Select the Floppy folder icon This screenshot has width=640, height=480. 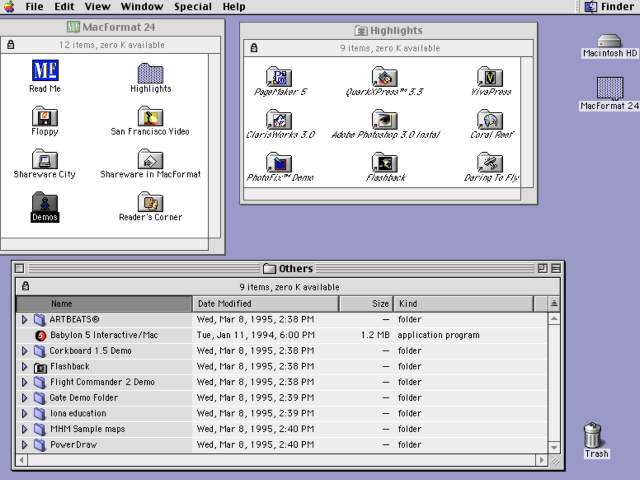44,116
